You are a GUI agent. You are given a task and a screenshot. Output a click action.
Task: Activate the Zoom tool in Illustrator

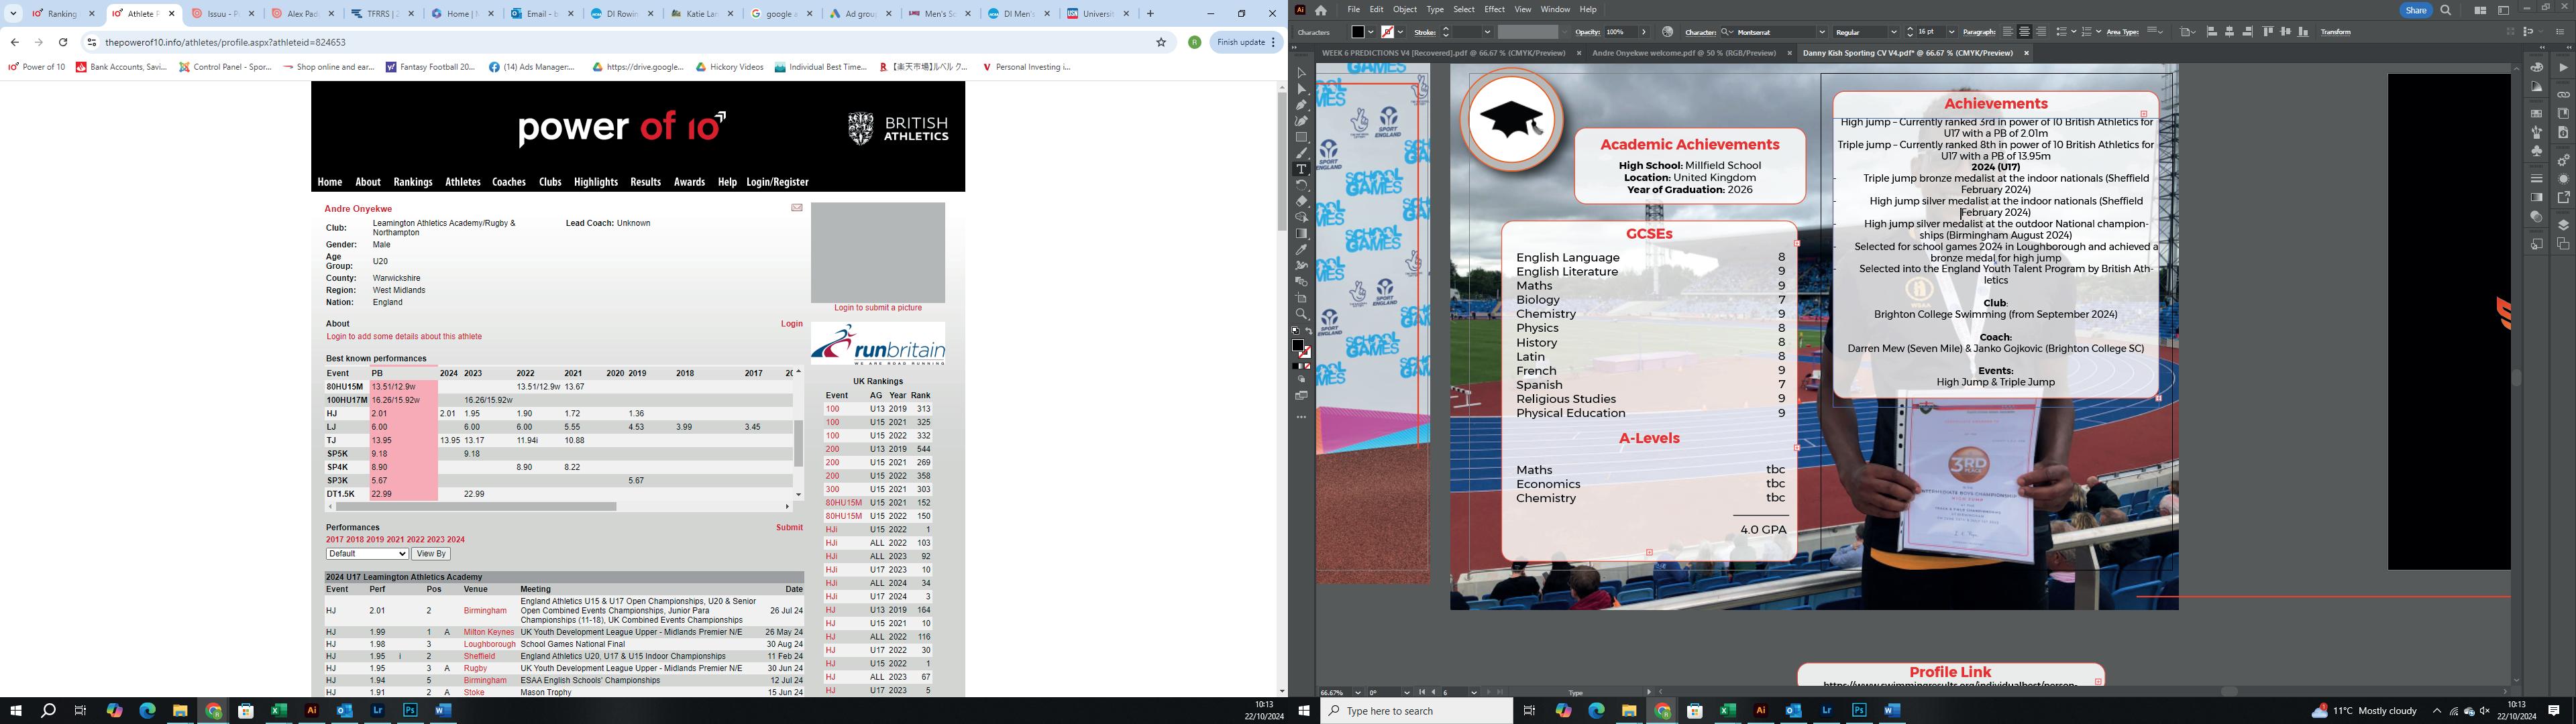click(1301, 314)
